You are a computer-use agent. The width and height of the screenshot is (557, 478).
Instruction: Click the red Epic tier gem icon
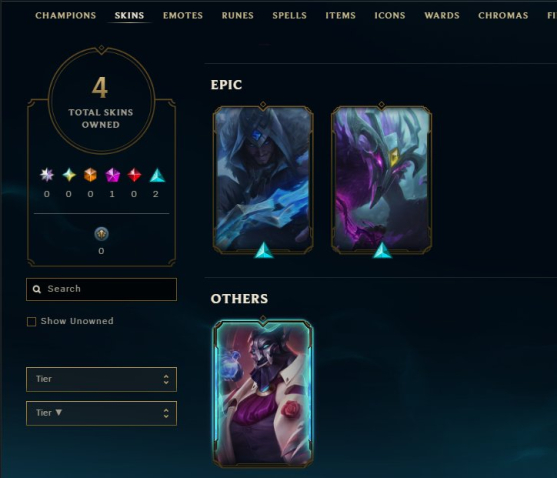134,175
